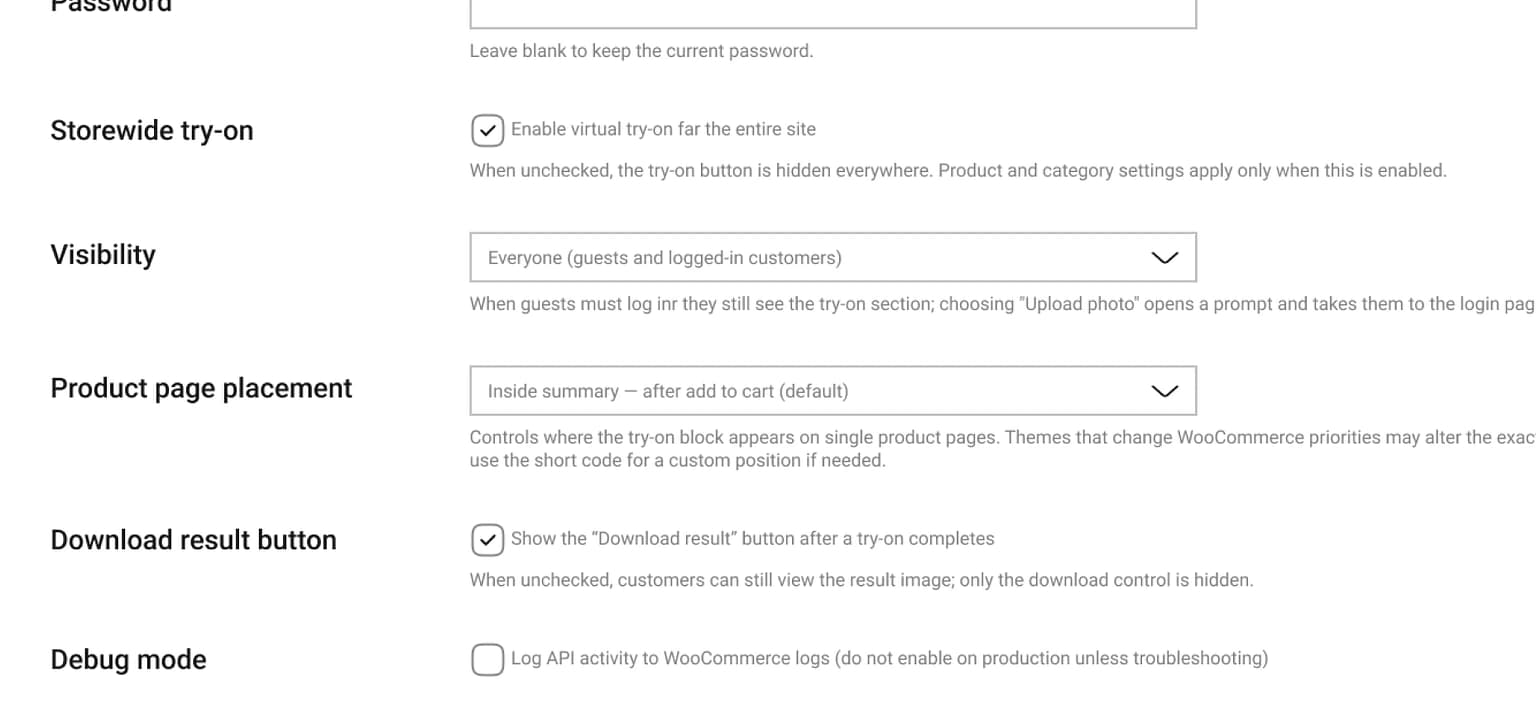1536x718 pixels.
Task: Click the Visibility dropdown chevron
Action: (x=1163, y=257)
